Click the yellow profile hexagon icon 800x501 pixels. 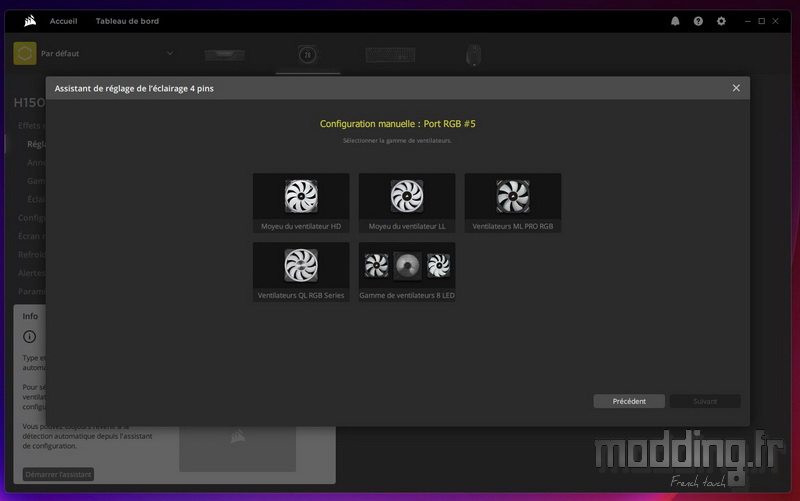tap(25, 53)
